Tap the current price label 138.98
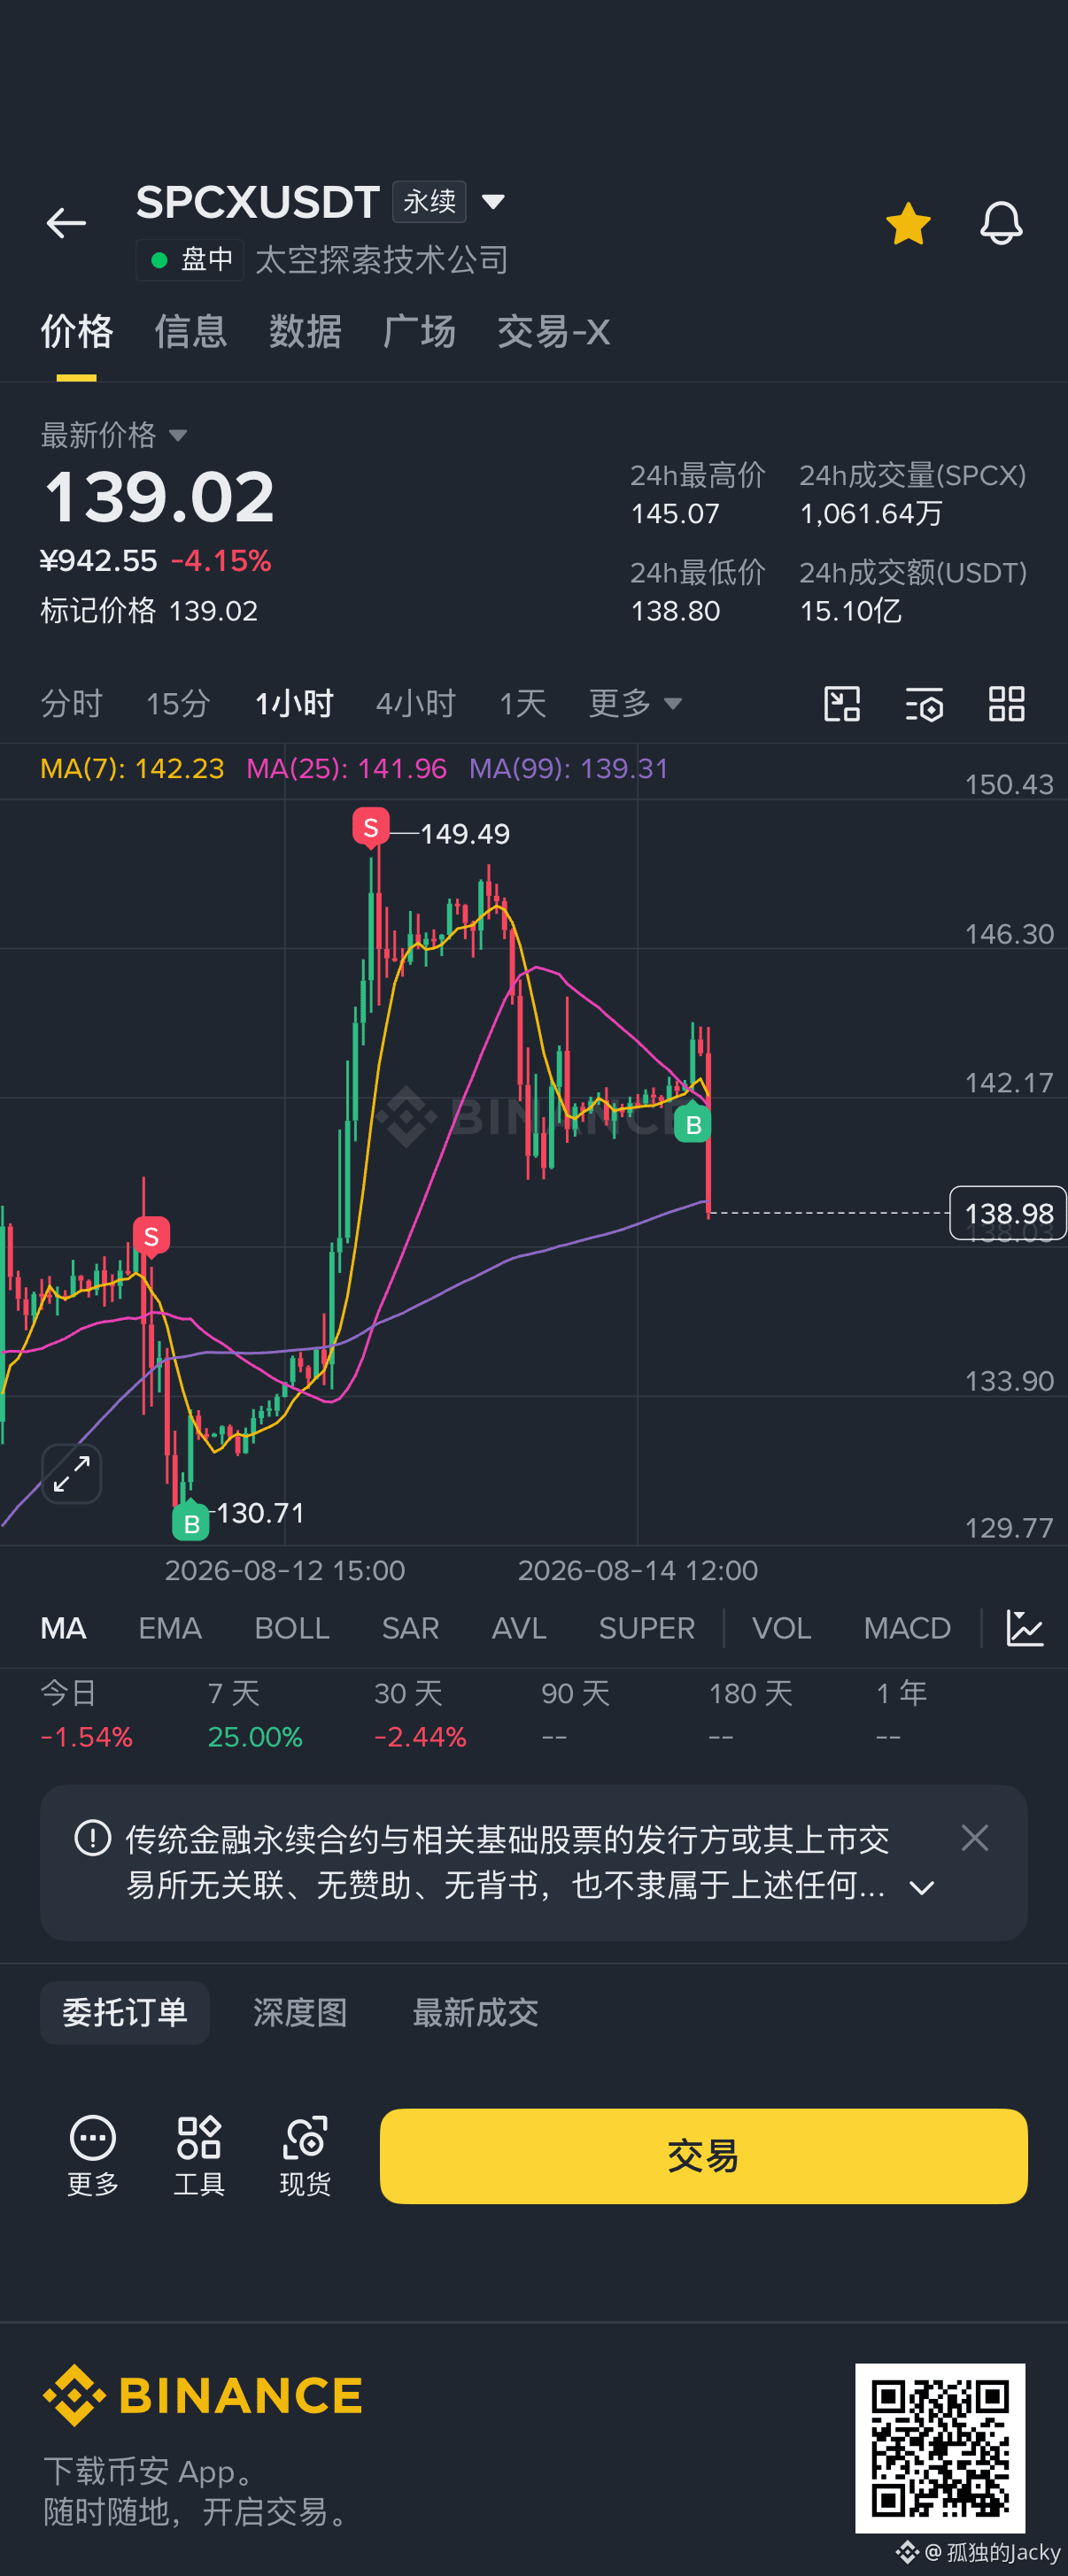 click(1008, 1213)
